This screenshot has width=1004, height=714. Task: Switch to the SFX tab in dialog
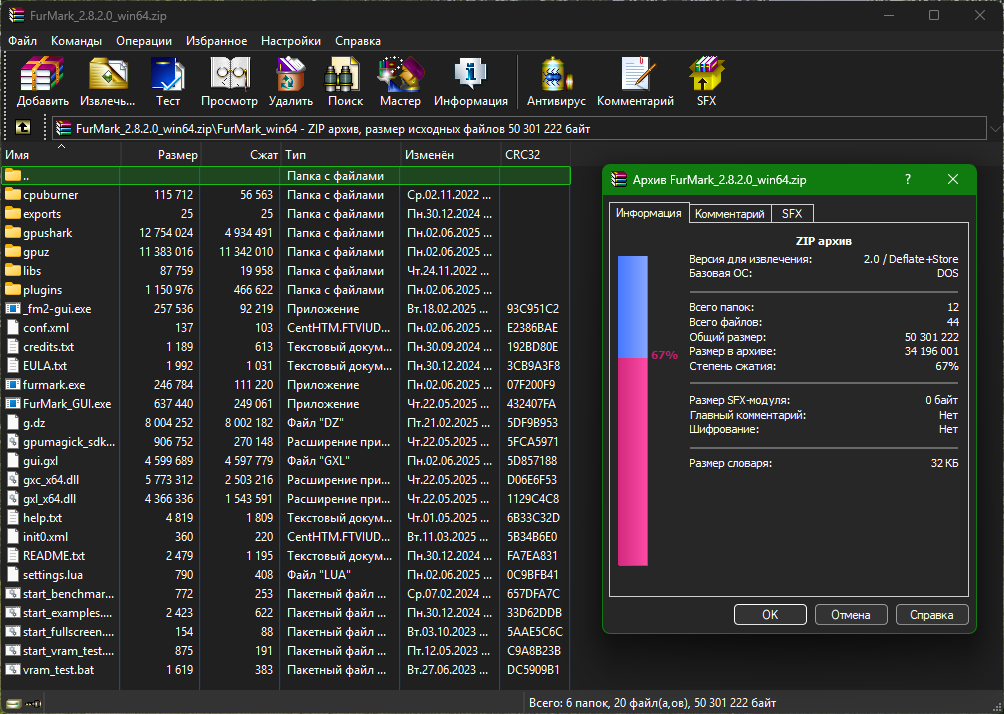pos(792,214)
